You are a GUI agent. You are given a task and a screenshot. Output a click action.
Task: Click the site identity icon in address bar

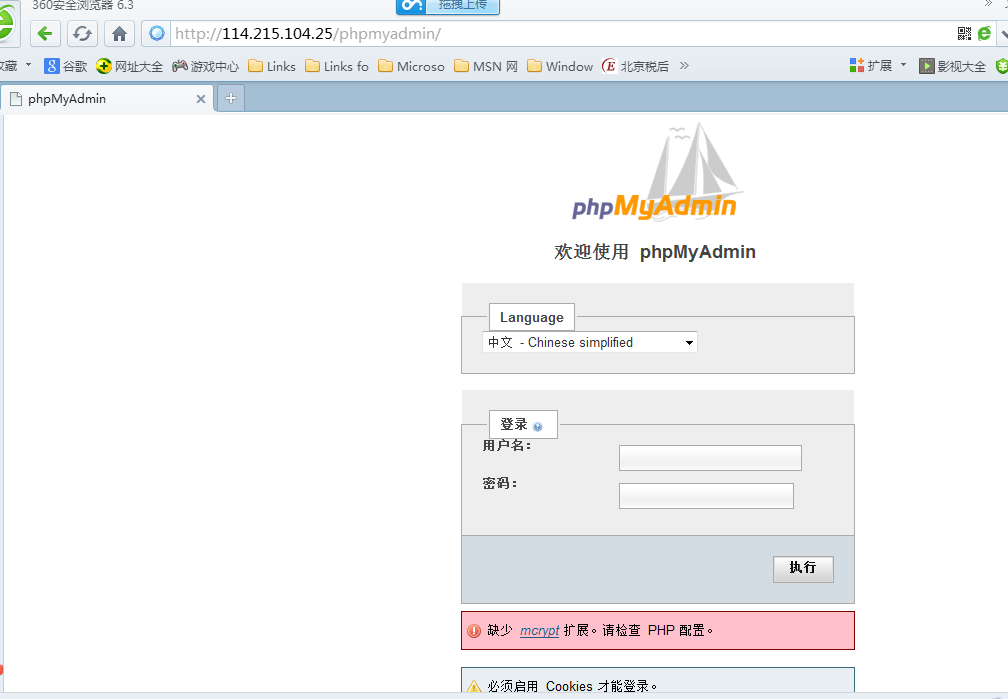pos(156,33)
